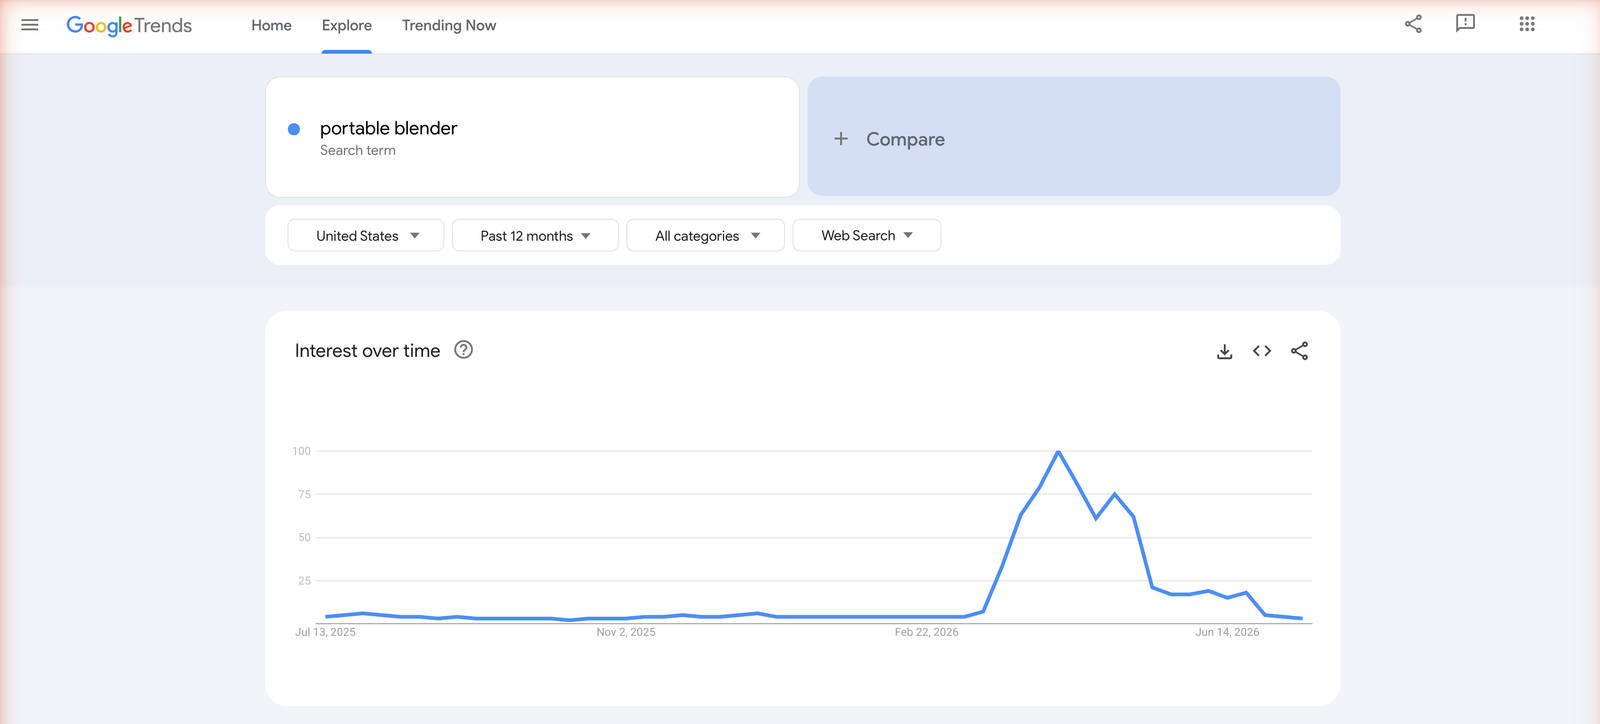
Task: Share this page via header share icon
Action: 1413,24
